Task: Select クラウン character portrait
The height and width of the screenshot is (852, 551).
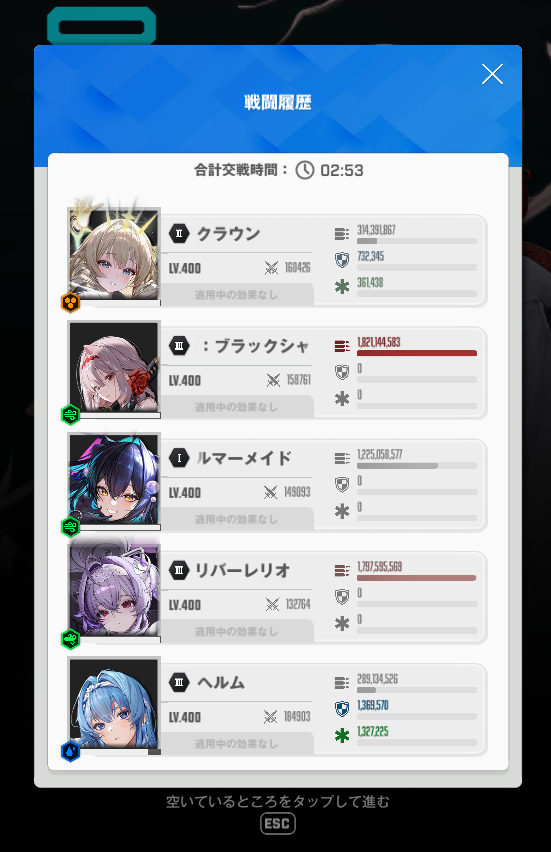Action: pos(114,254)
